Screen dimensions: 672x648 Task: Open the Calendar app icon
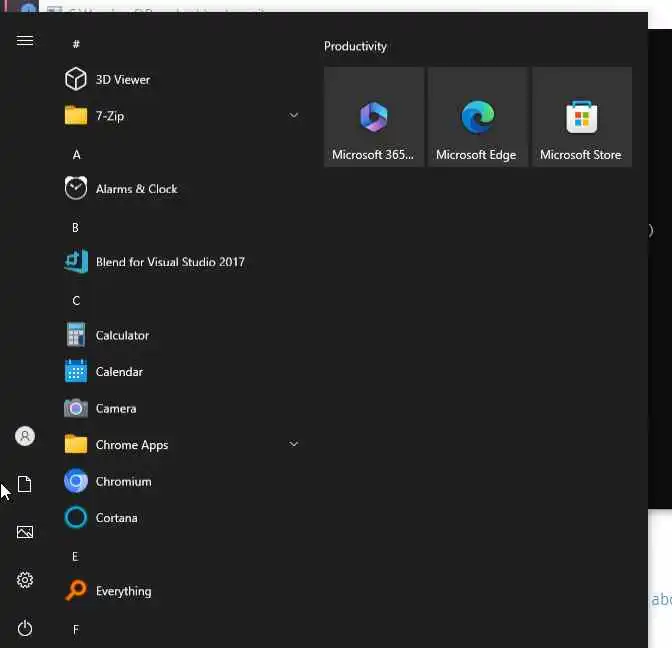pyautogui.click(x=76, y=371)
